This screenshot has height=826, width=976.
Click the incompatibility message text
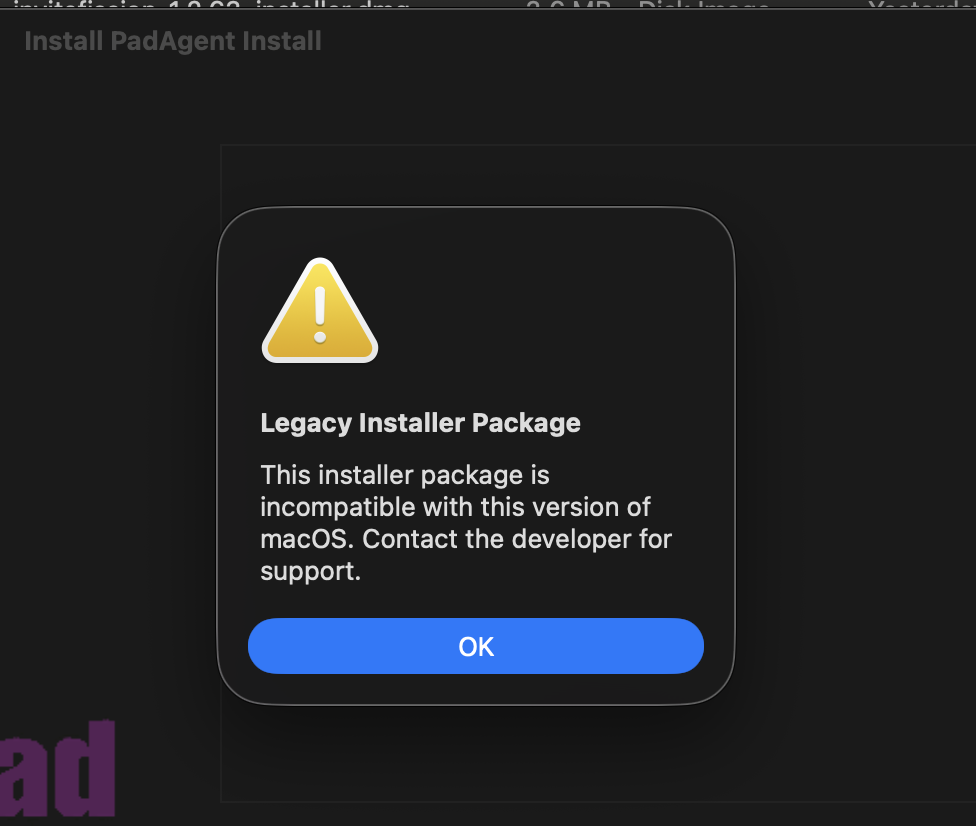tap(465, 523)
